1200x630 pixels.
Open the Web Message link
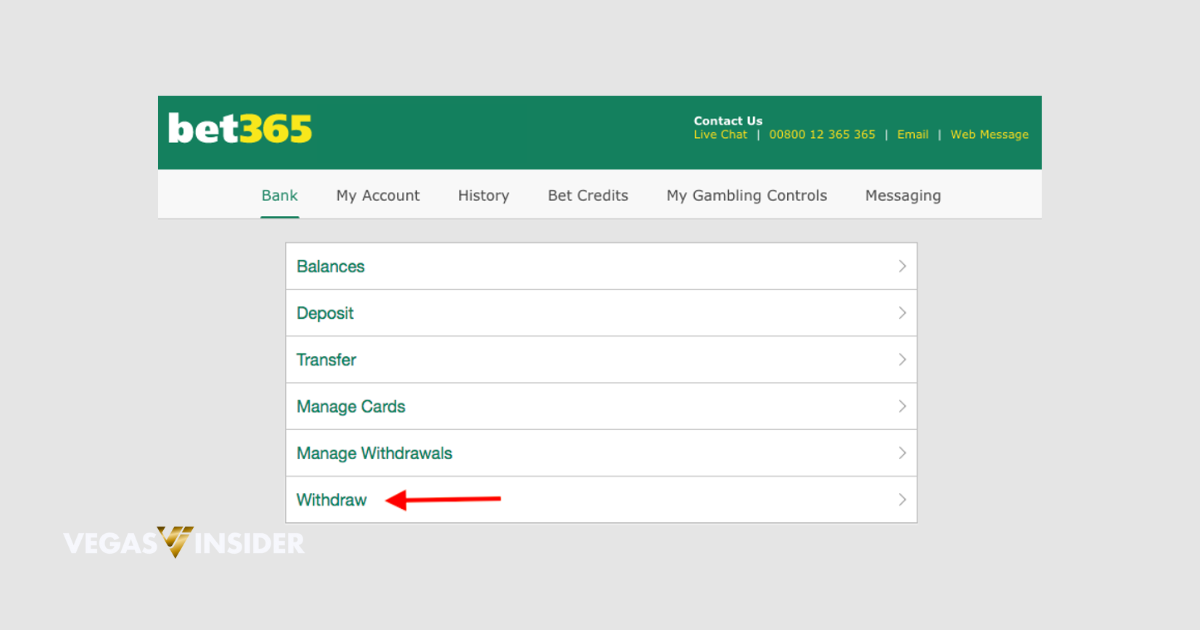tap(989, 135)
